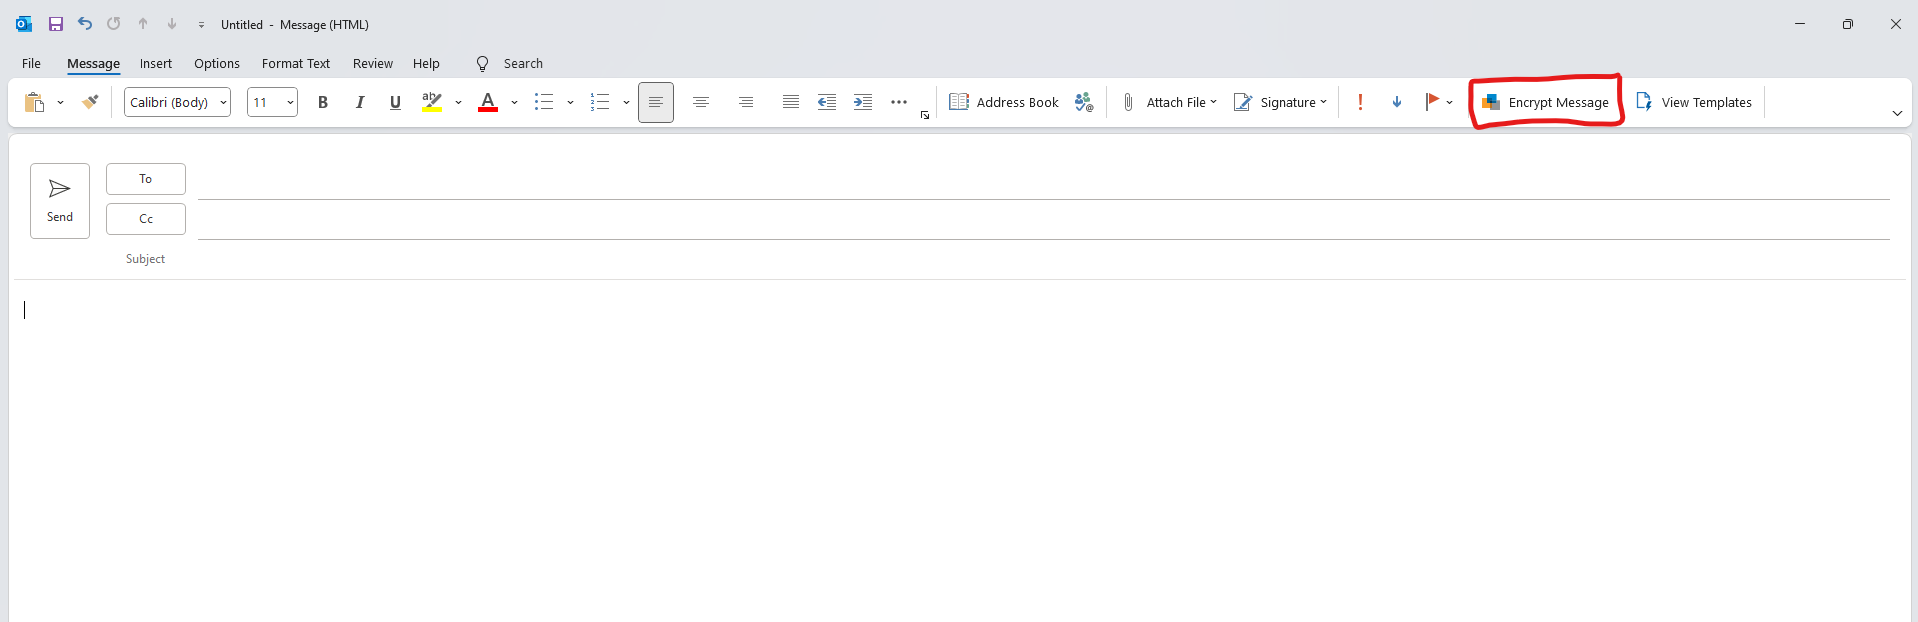Expand numbering style options
The image size is (1918, 622).
tap(626, 102)
